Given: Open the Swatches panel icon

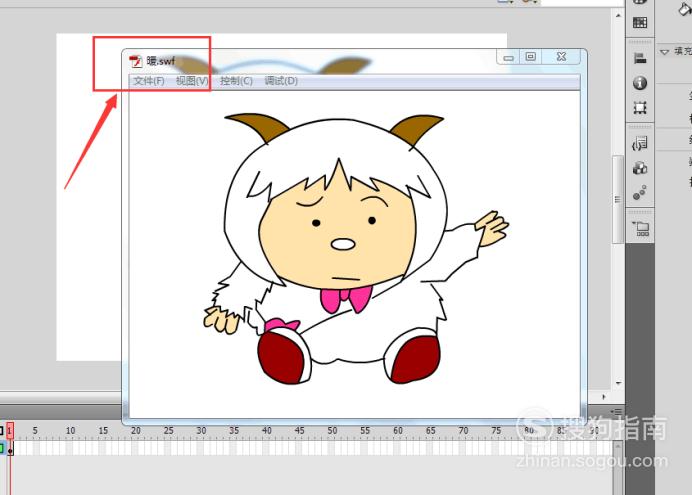Looking at the screenshot, I should click(640, 22).
